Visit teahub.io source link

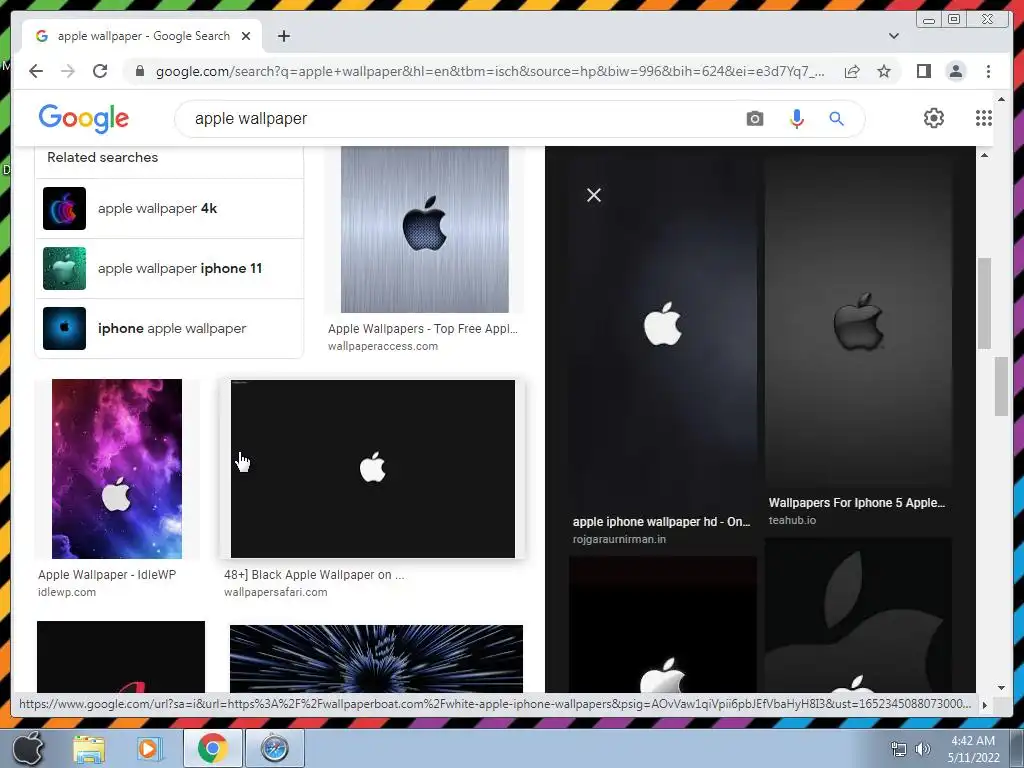792,520
